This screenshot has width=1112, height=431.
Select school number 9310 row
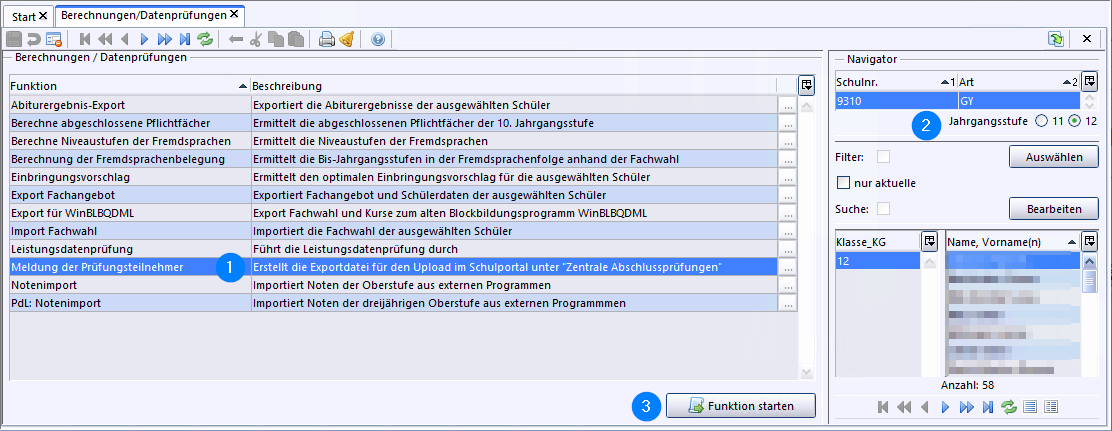point(956,101)
